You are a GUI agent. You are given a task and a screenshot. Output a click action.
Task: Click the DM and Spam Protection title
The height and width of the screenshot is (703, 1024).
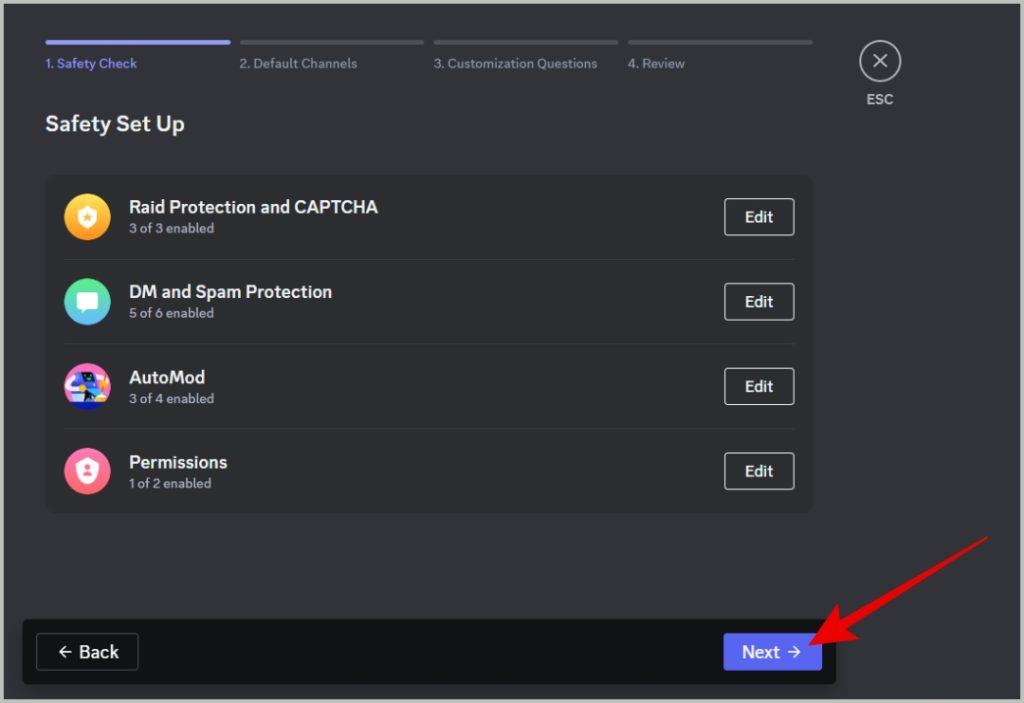231,292
